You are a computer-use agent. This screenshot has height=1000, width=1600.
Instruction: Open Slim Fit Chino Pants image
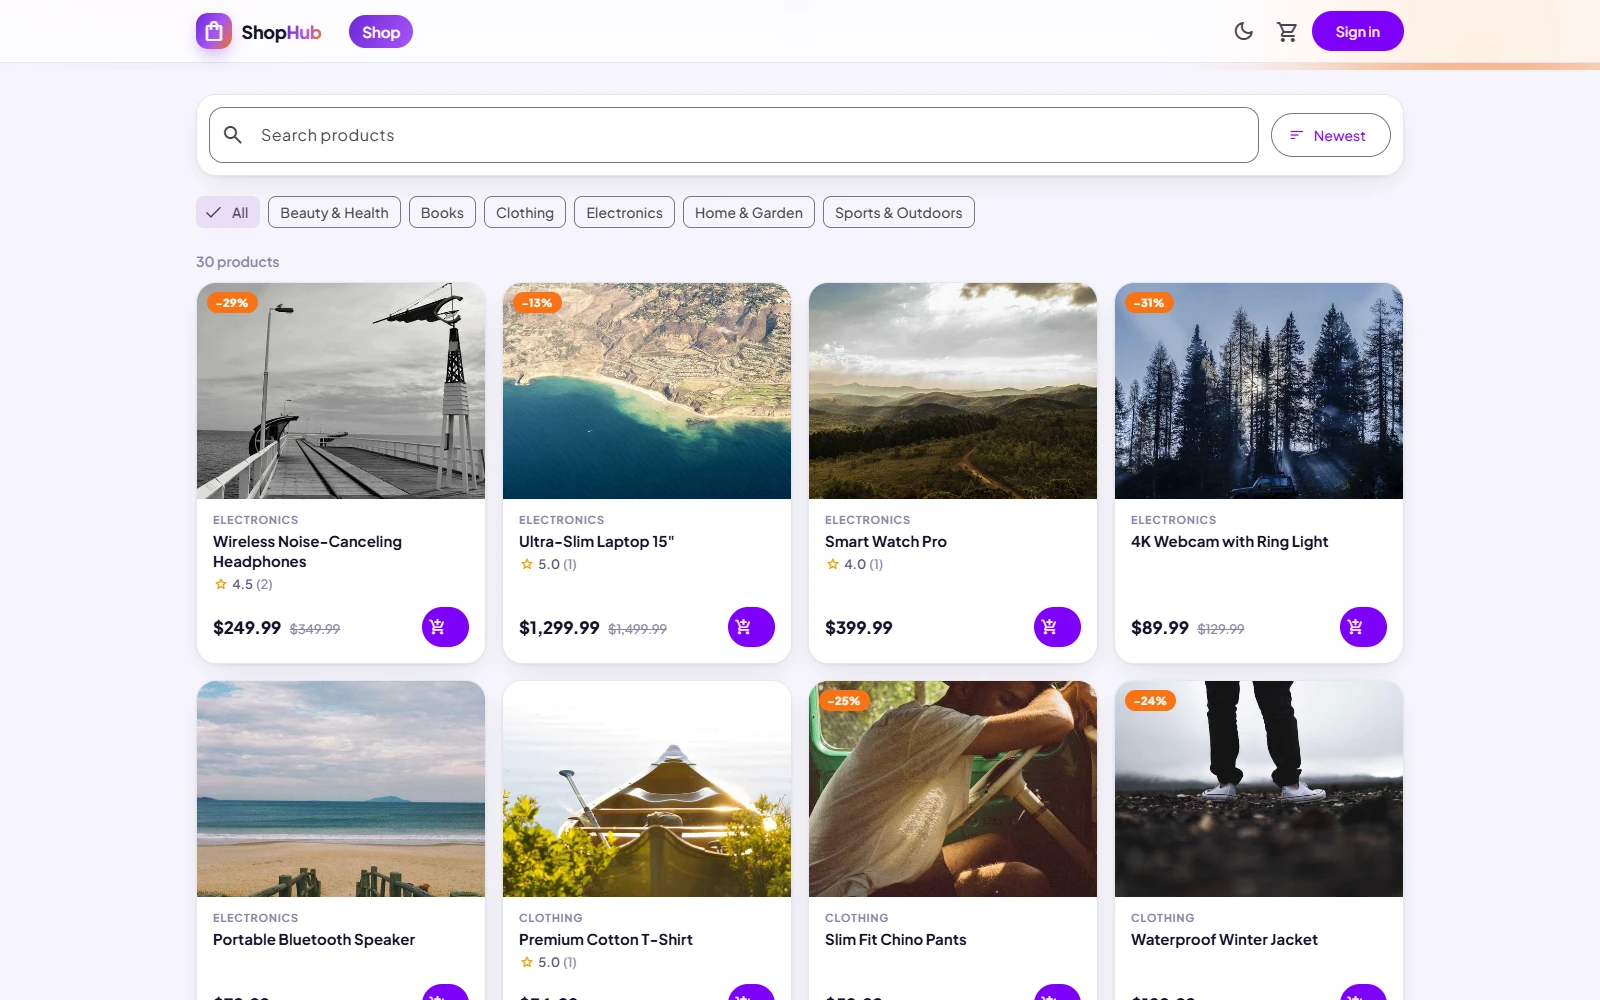tap(953, 789)
